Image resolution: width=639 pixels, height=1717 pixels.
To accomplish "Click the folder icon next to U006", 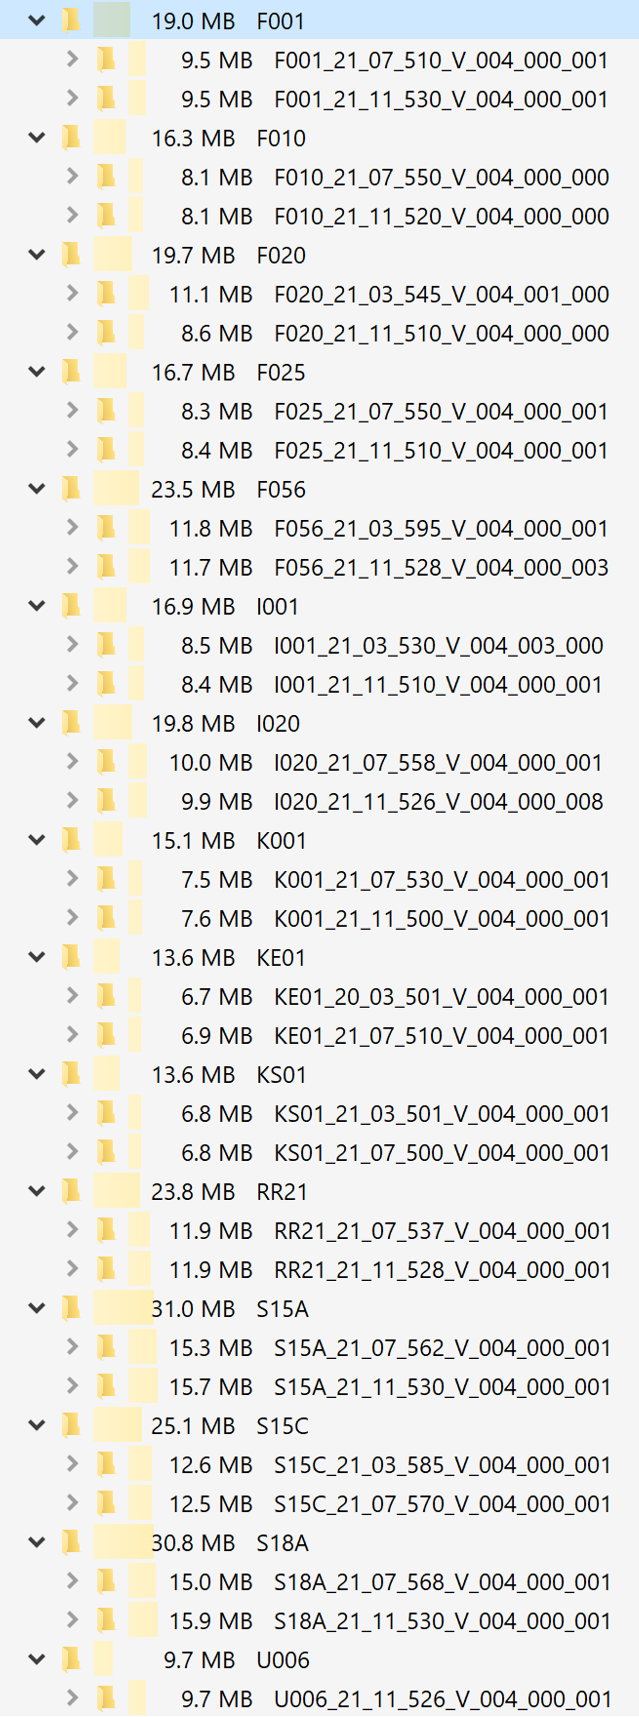I will [x=69, y=1659].
